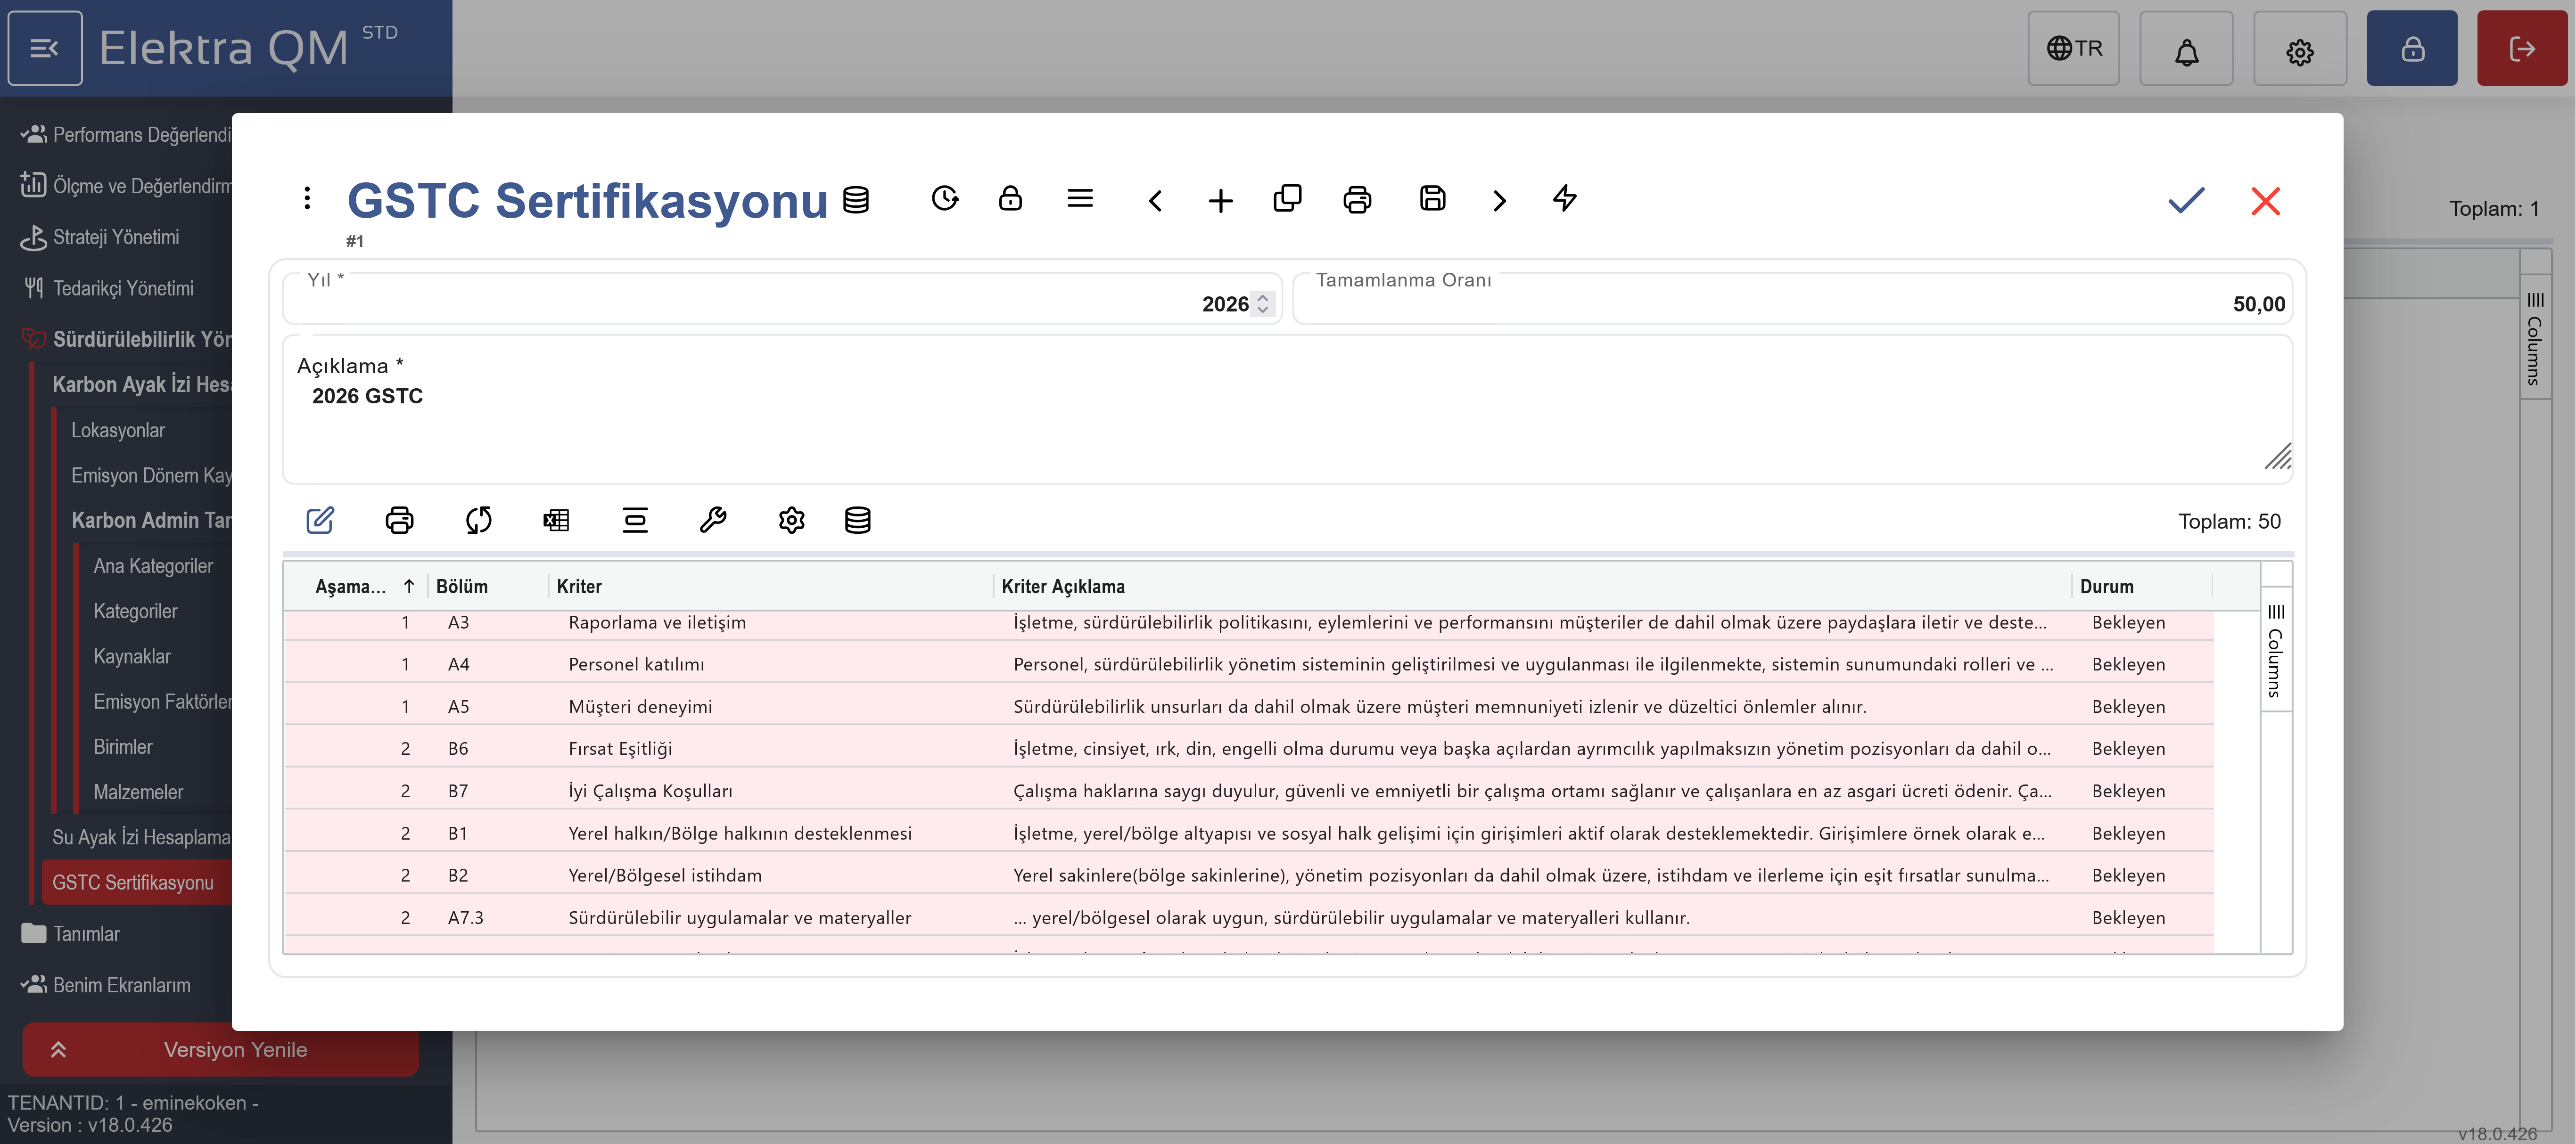Refresh the criteria grid
This screenshot has height=1144, width=2576.
click(x=478, y=520)
